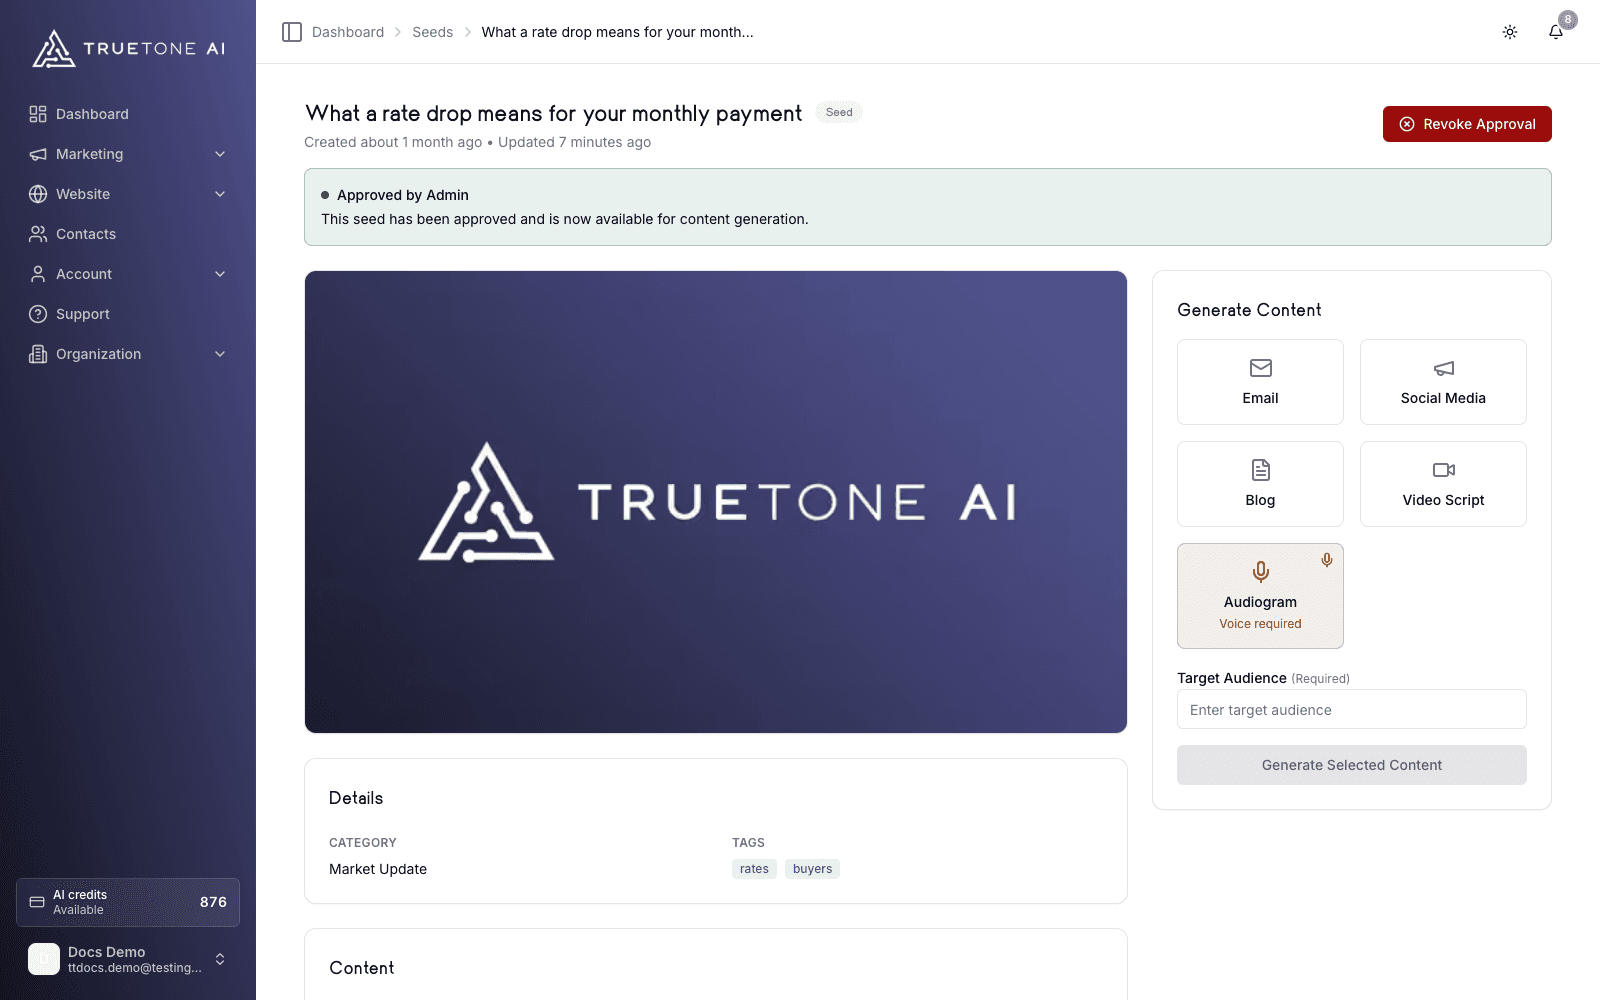This screenshot has width=1600, height=1000.
Task: Select the Social Media content card
Action: [1443, 382]
